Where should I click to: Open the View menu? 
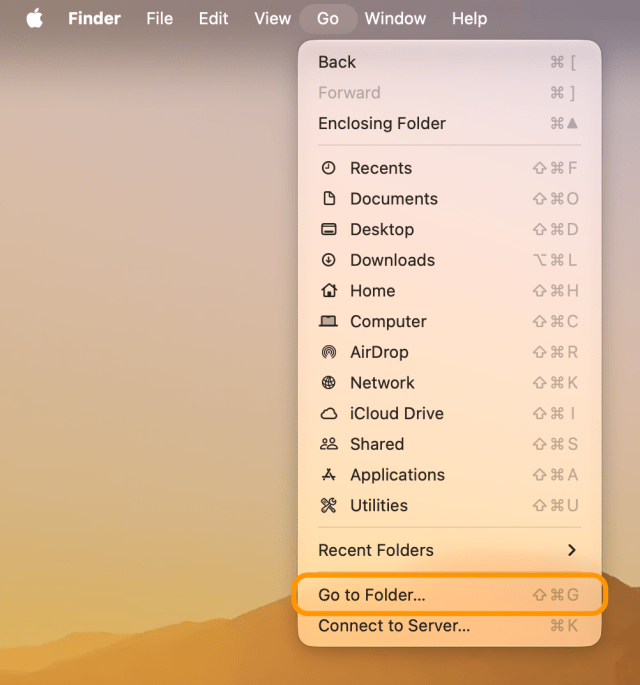273,19
